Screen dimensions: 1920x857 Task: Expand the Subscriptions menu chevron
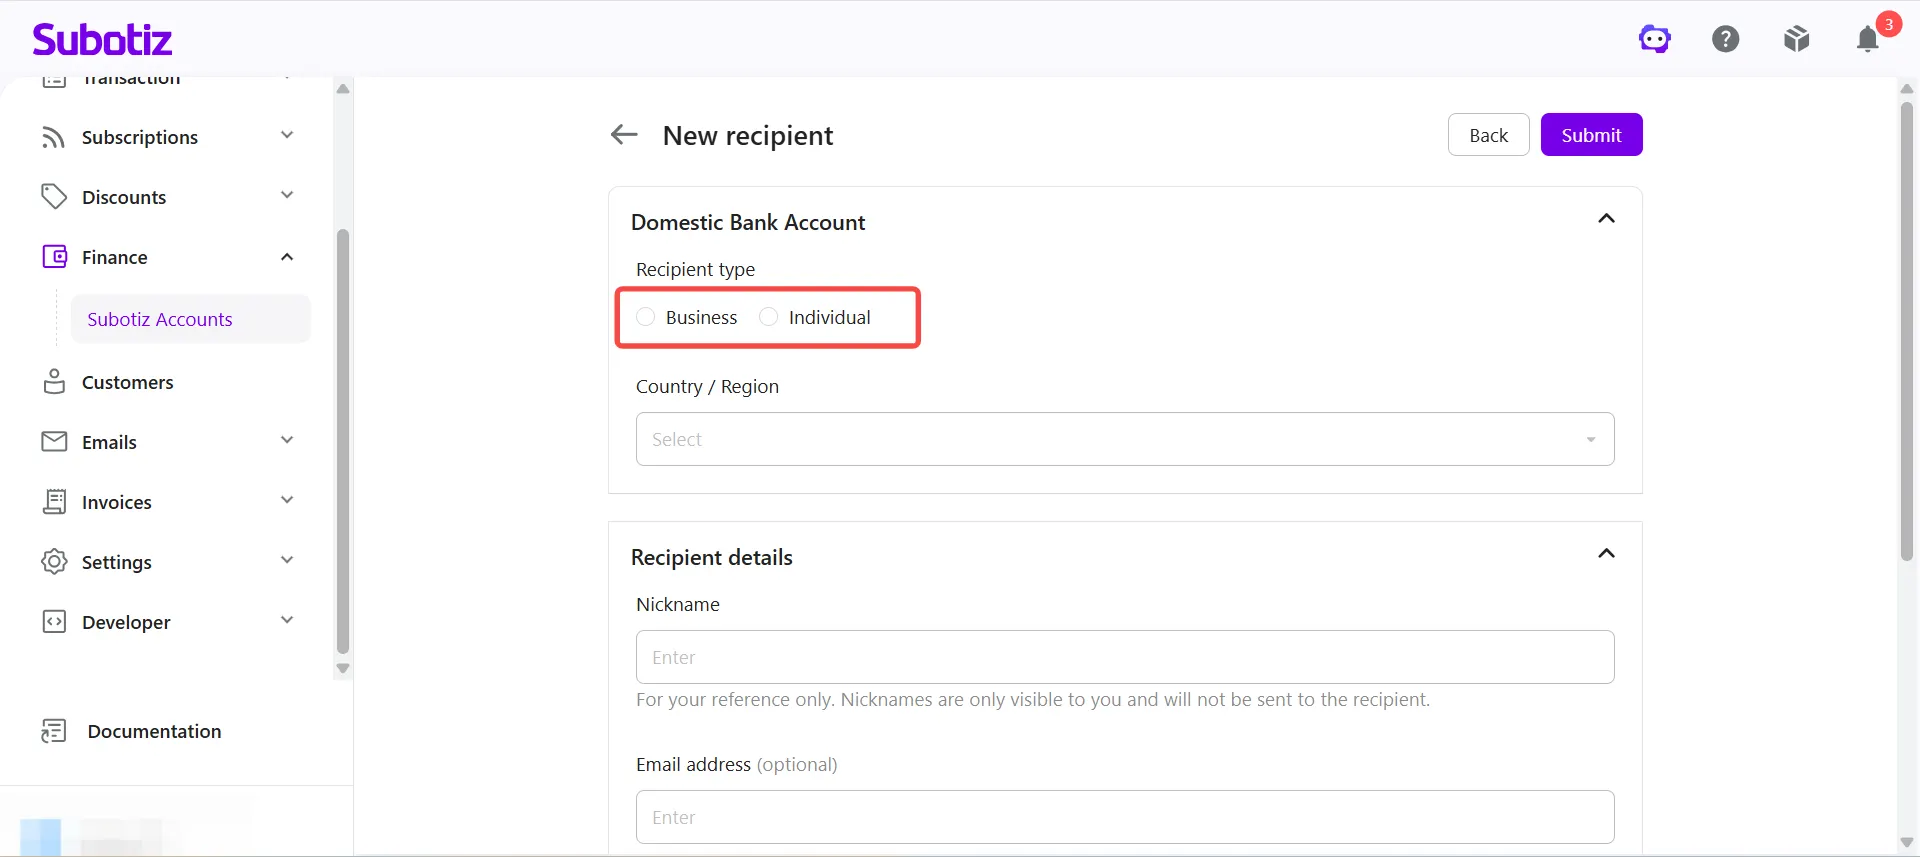287,135
